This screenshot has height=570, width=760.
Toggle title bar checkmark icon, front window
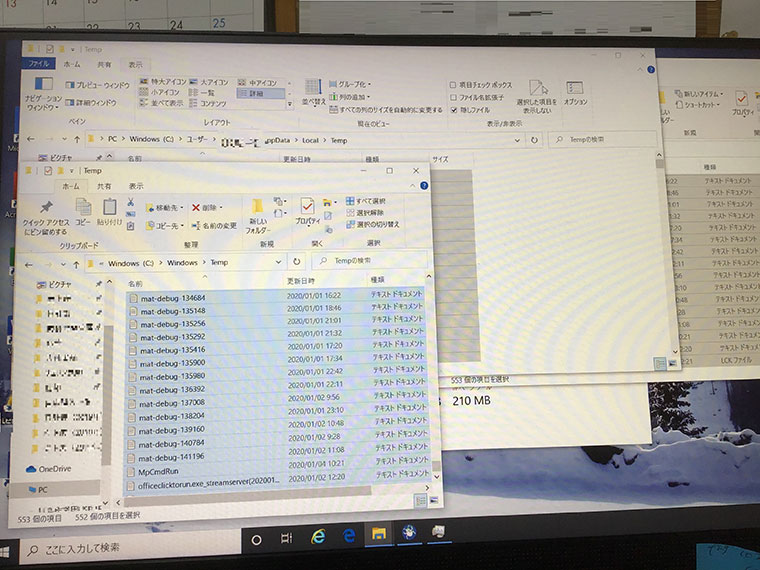click(x=48, y=171)
